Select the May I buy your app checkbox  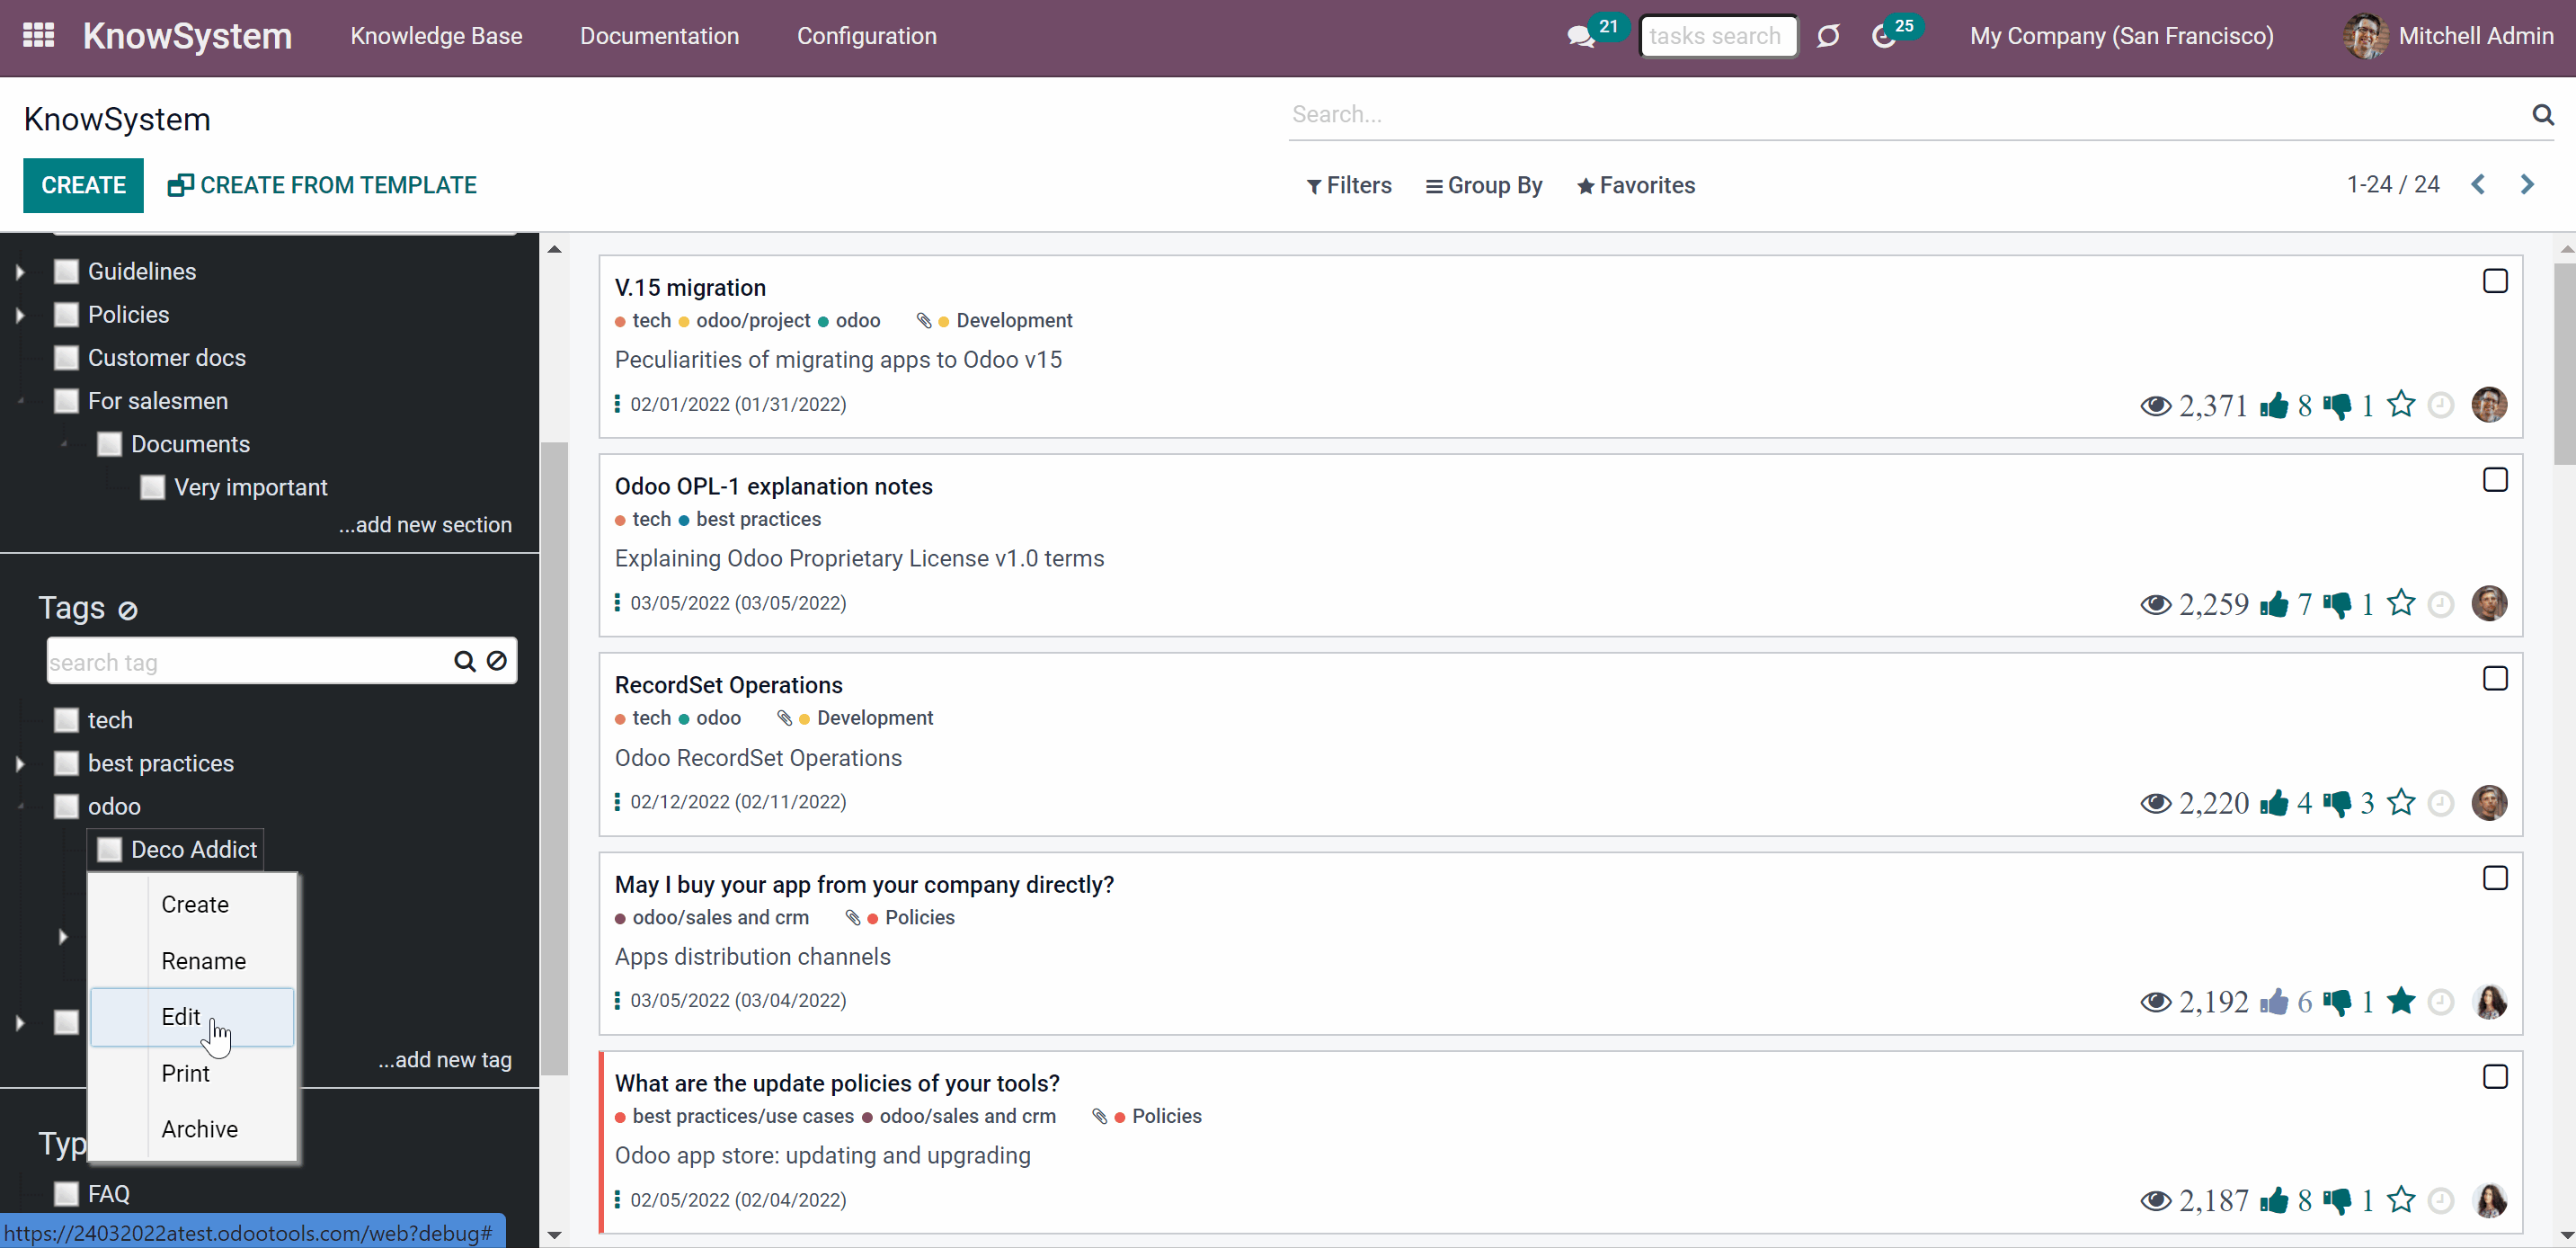[2495, 878]
